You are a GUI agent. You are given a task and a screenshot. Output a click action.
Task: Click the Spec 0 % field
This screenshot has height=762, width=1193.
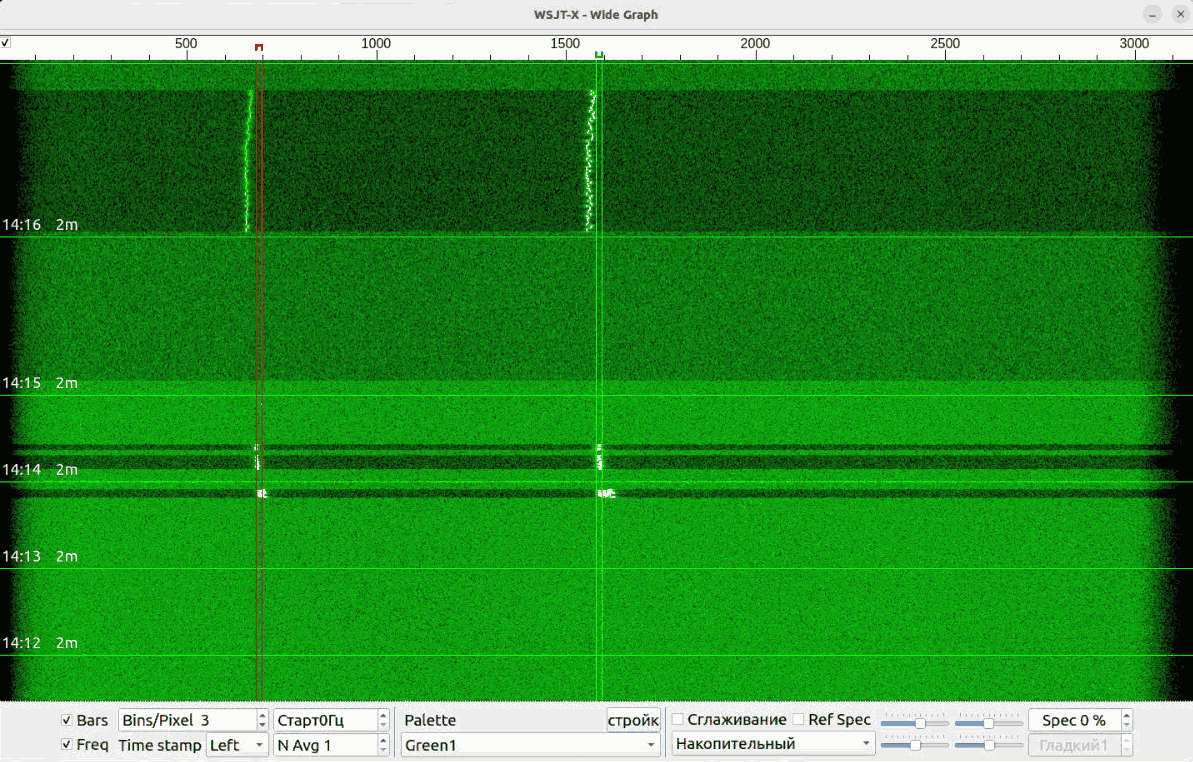coord(1073,720)
